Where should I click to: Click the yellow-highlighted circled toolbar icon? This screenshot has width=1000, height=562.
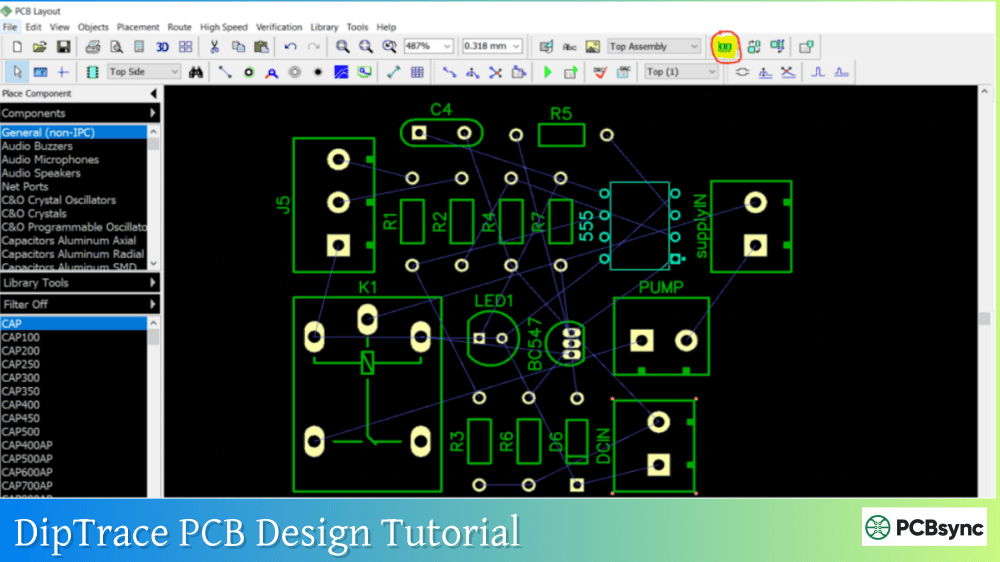pyautogui.click(x=725, y=47)
